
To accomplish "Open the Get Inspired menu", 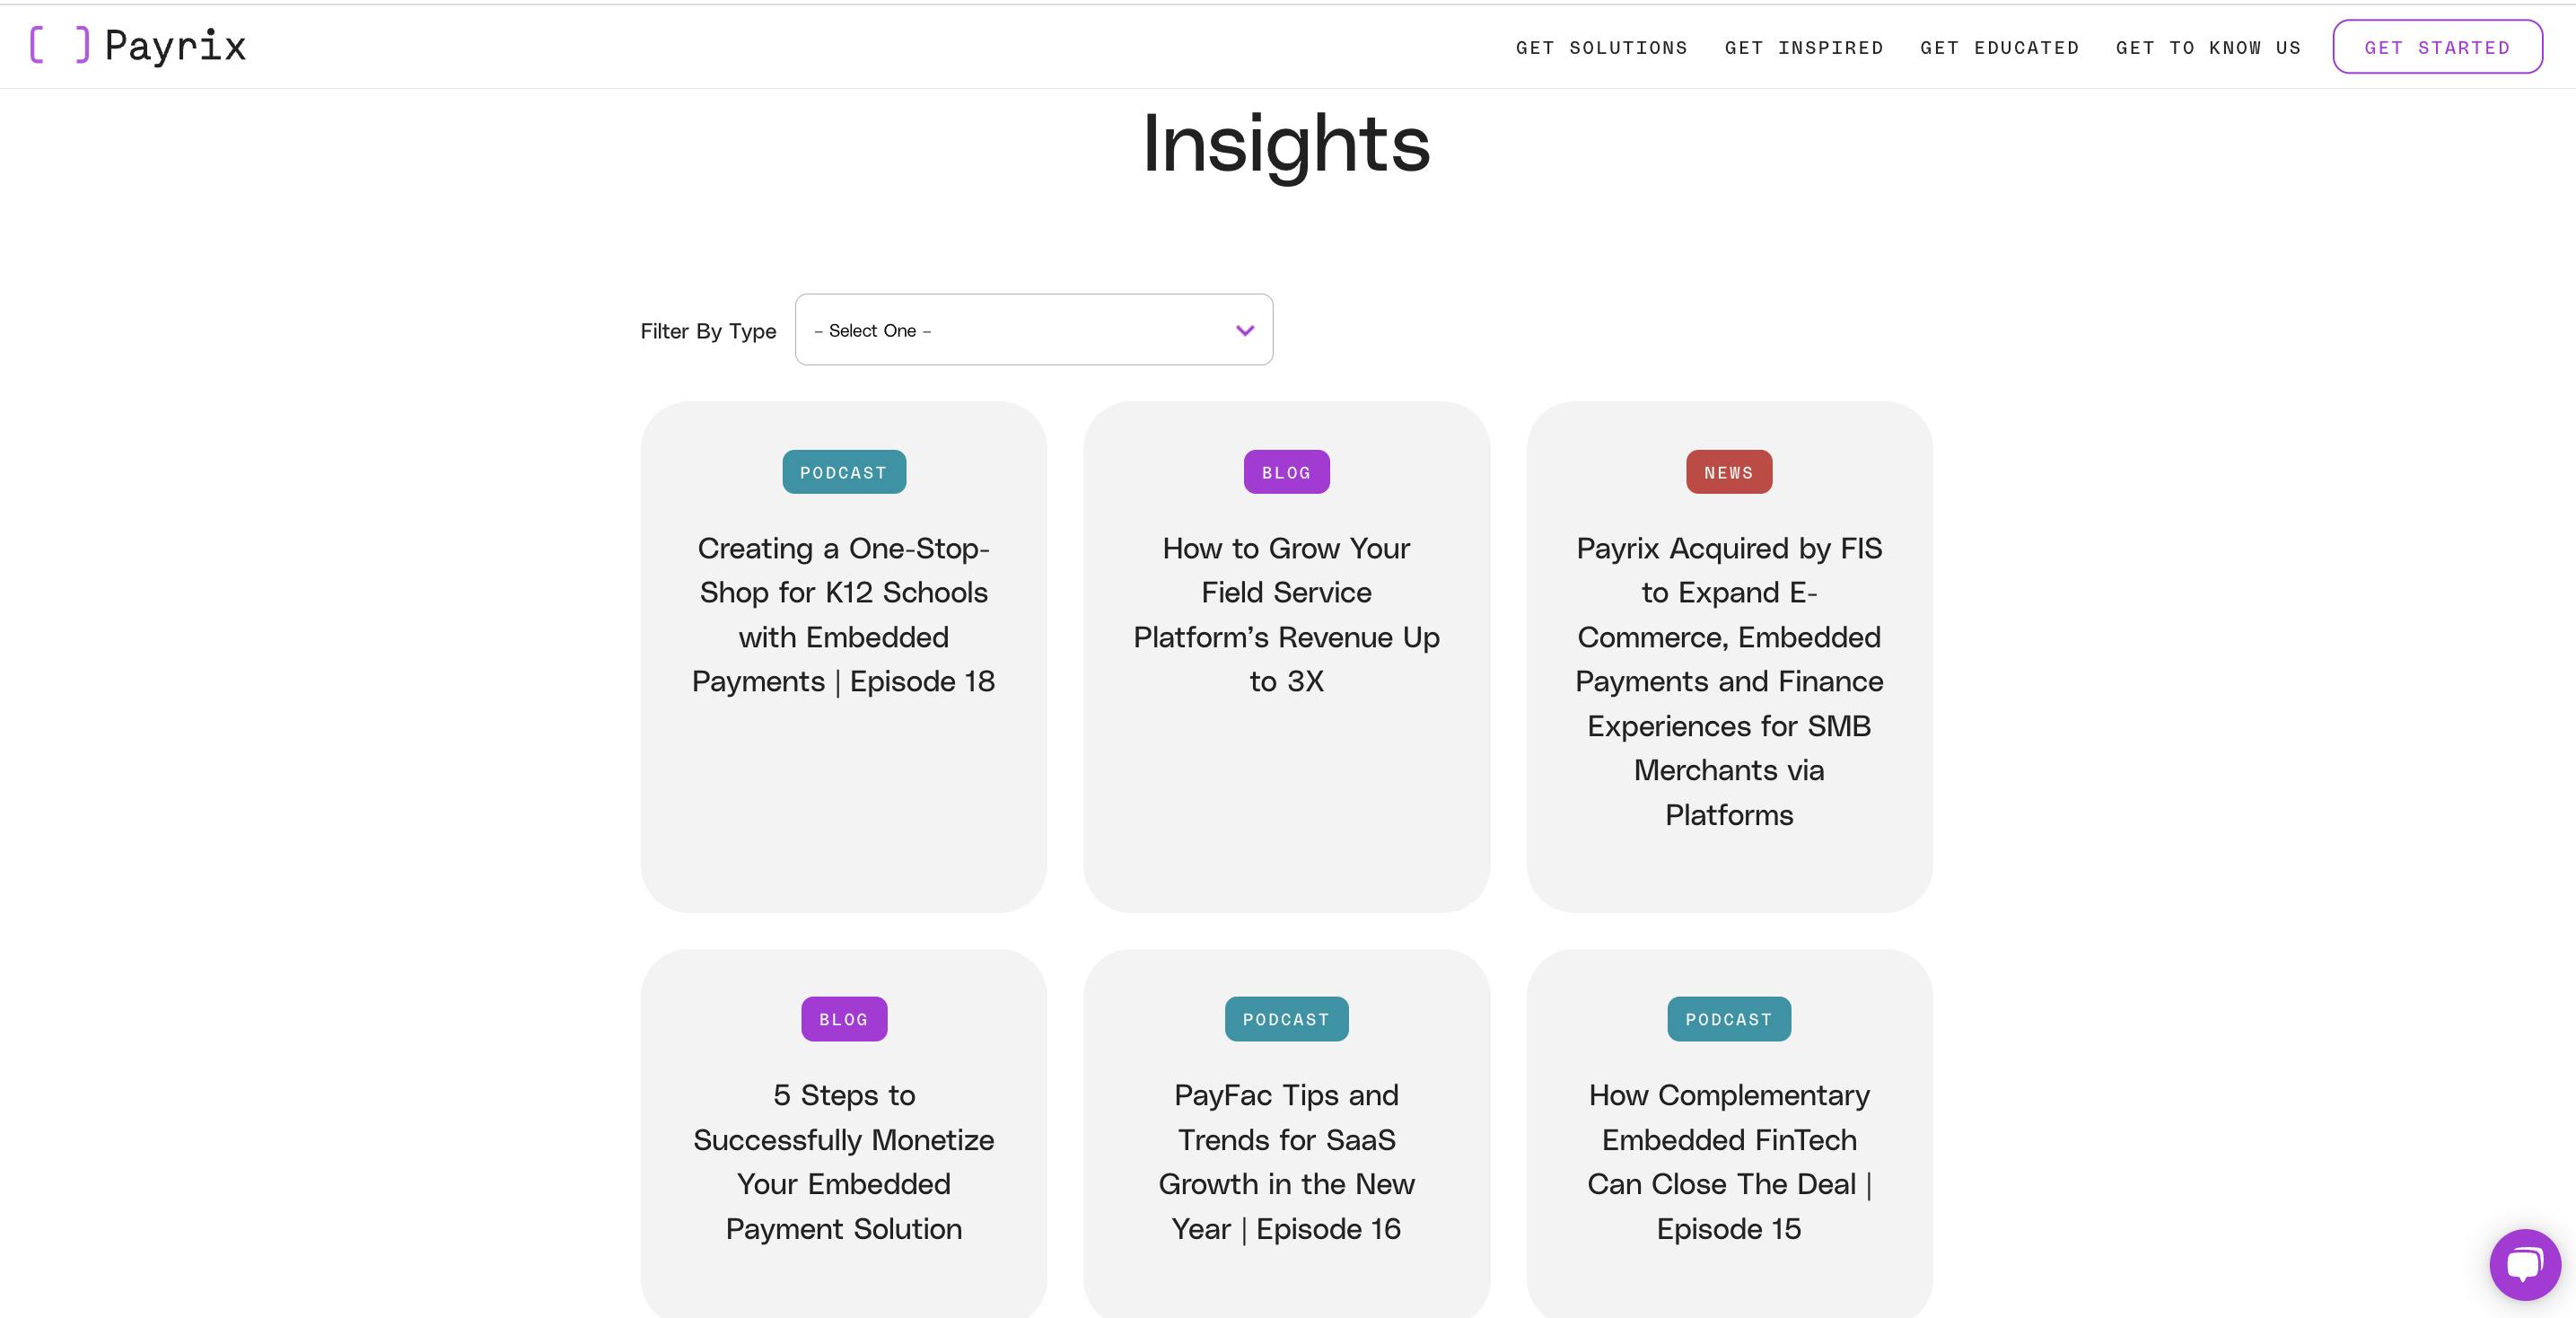I will [1803, 47].
